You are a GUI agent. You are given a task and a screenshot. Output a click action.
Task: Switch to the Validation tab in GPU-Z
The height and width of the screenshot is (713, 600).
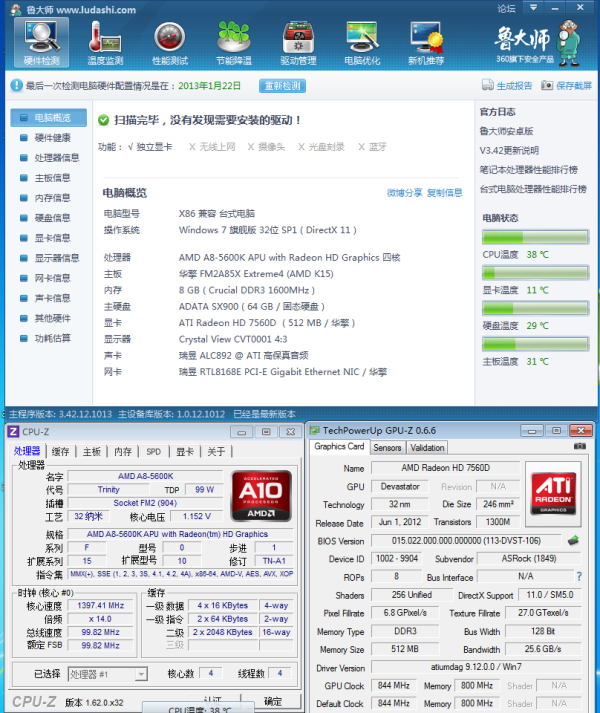click(x=427, y=448)
